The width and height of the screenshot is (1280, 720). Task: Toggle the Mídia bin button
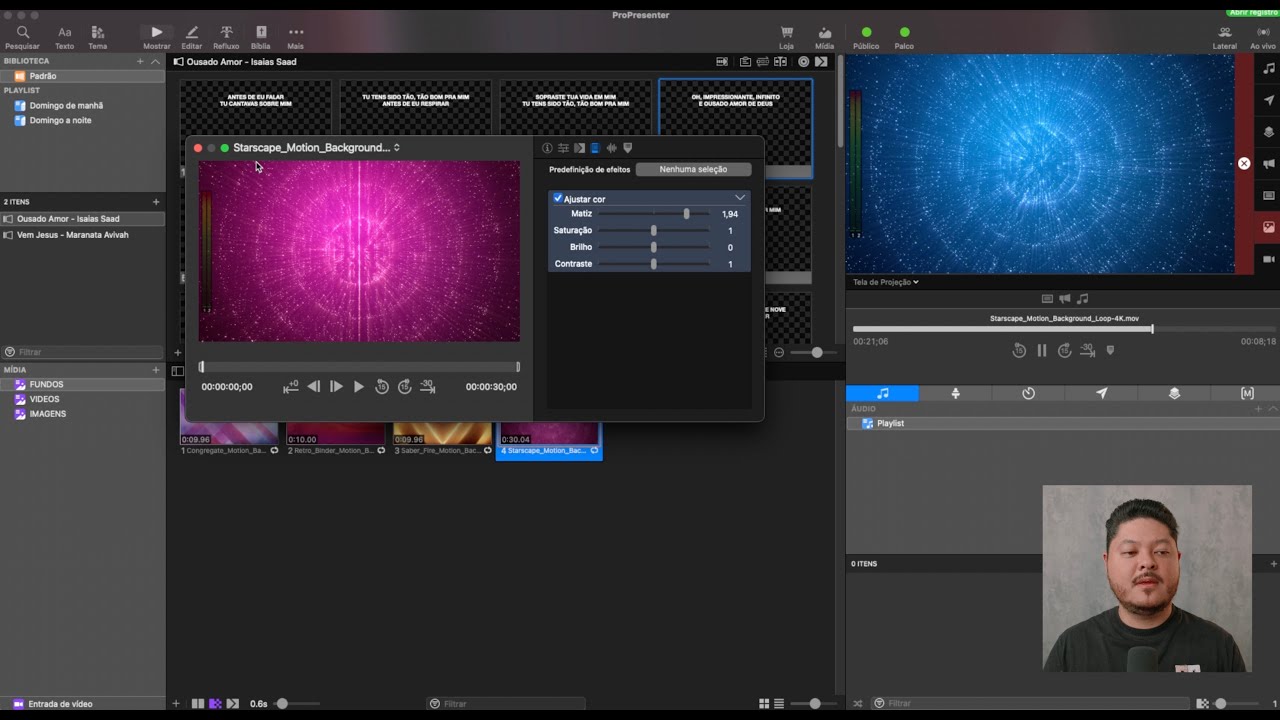click(824, 37)
